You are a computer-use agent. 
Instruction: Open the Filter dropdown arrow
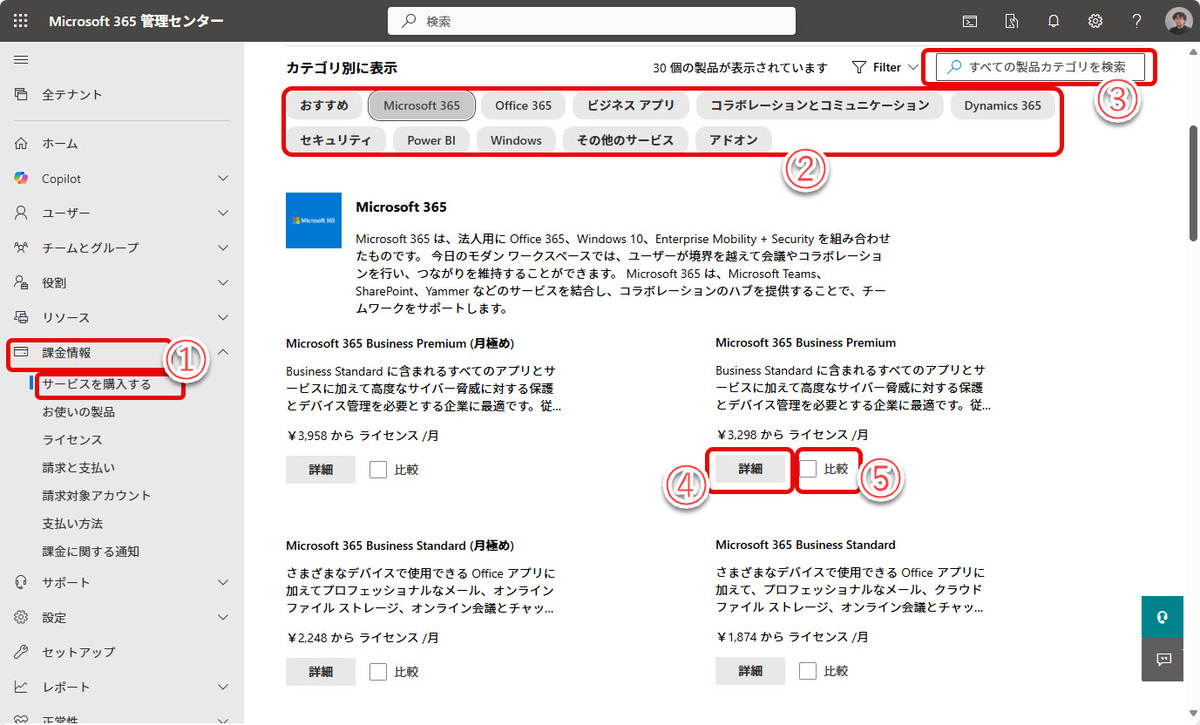[x=913, y=68]
